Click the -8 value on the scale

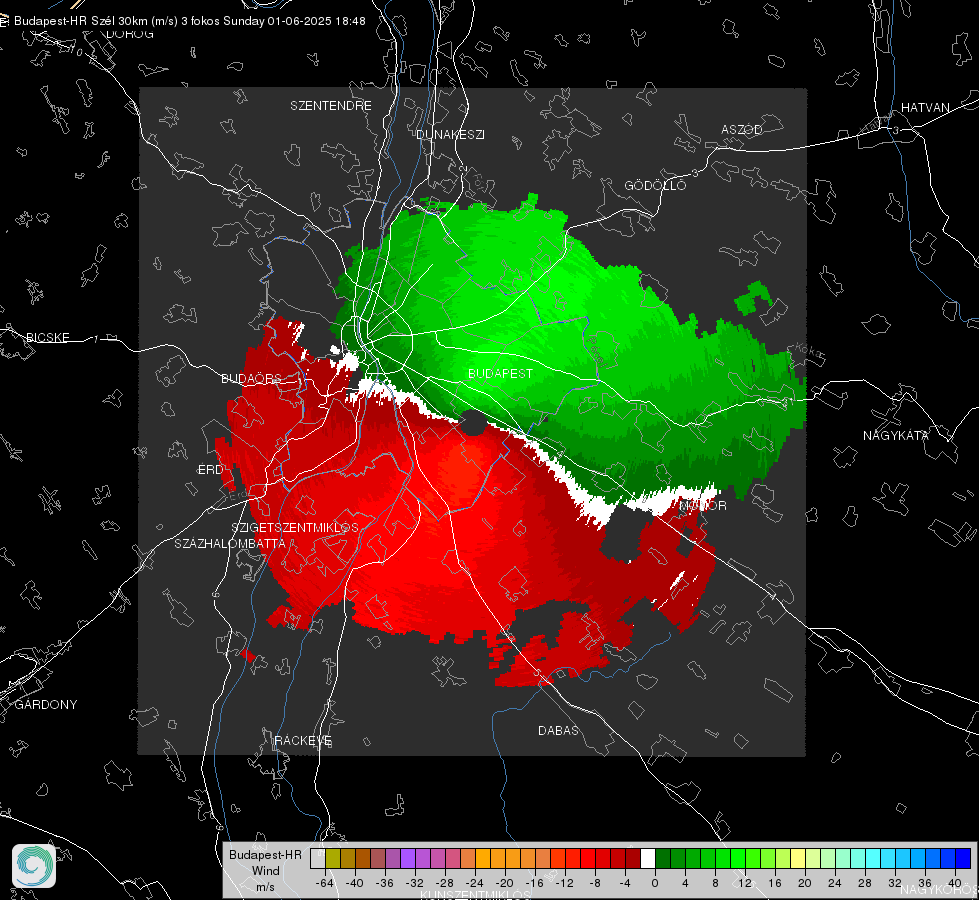(595, 884)
